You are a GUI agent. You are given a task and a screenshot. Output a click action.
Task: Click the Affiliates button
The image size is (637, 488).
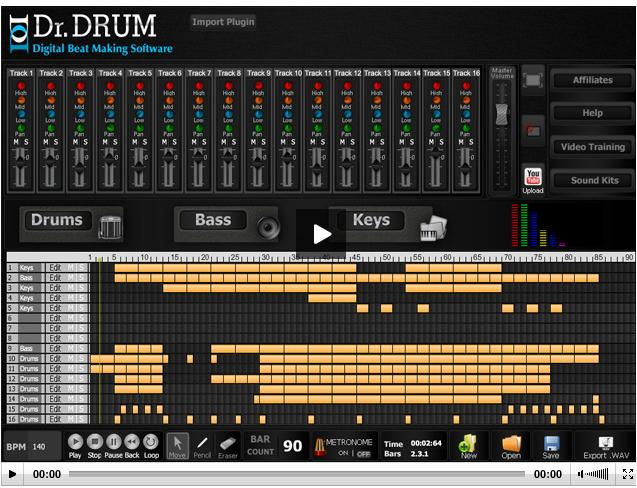pos(593,80)
